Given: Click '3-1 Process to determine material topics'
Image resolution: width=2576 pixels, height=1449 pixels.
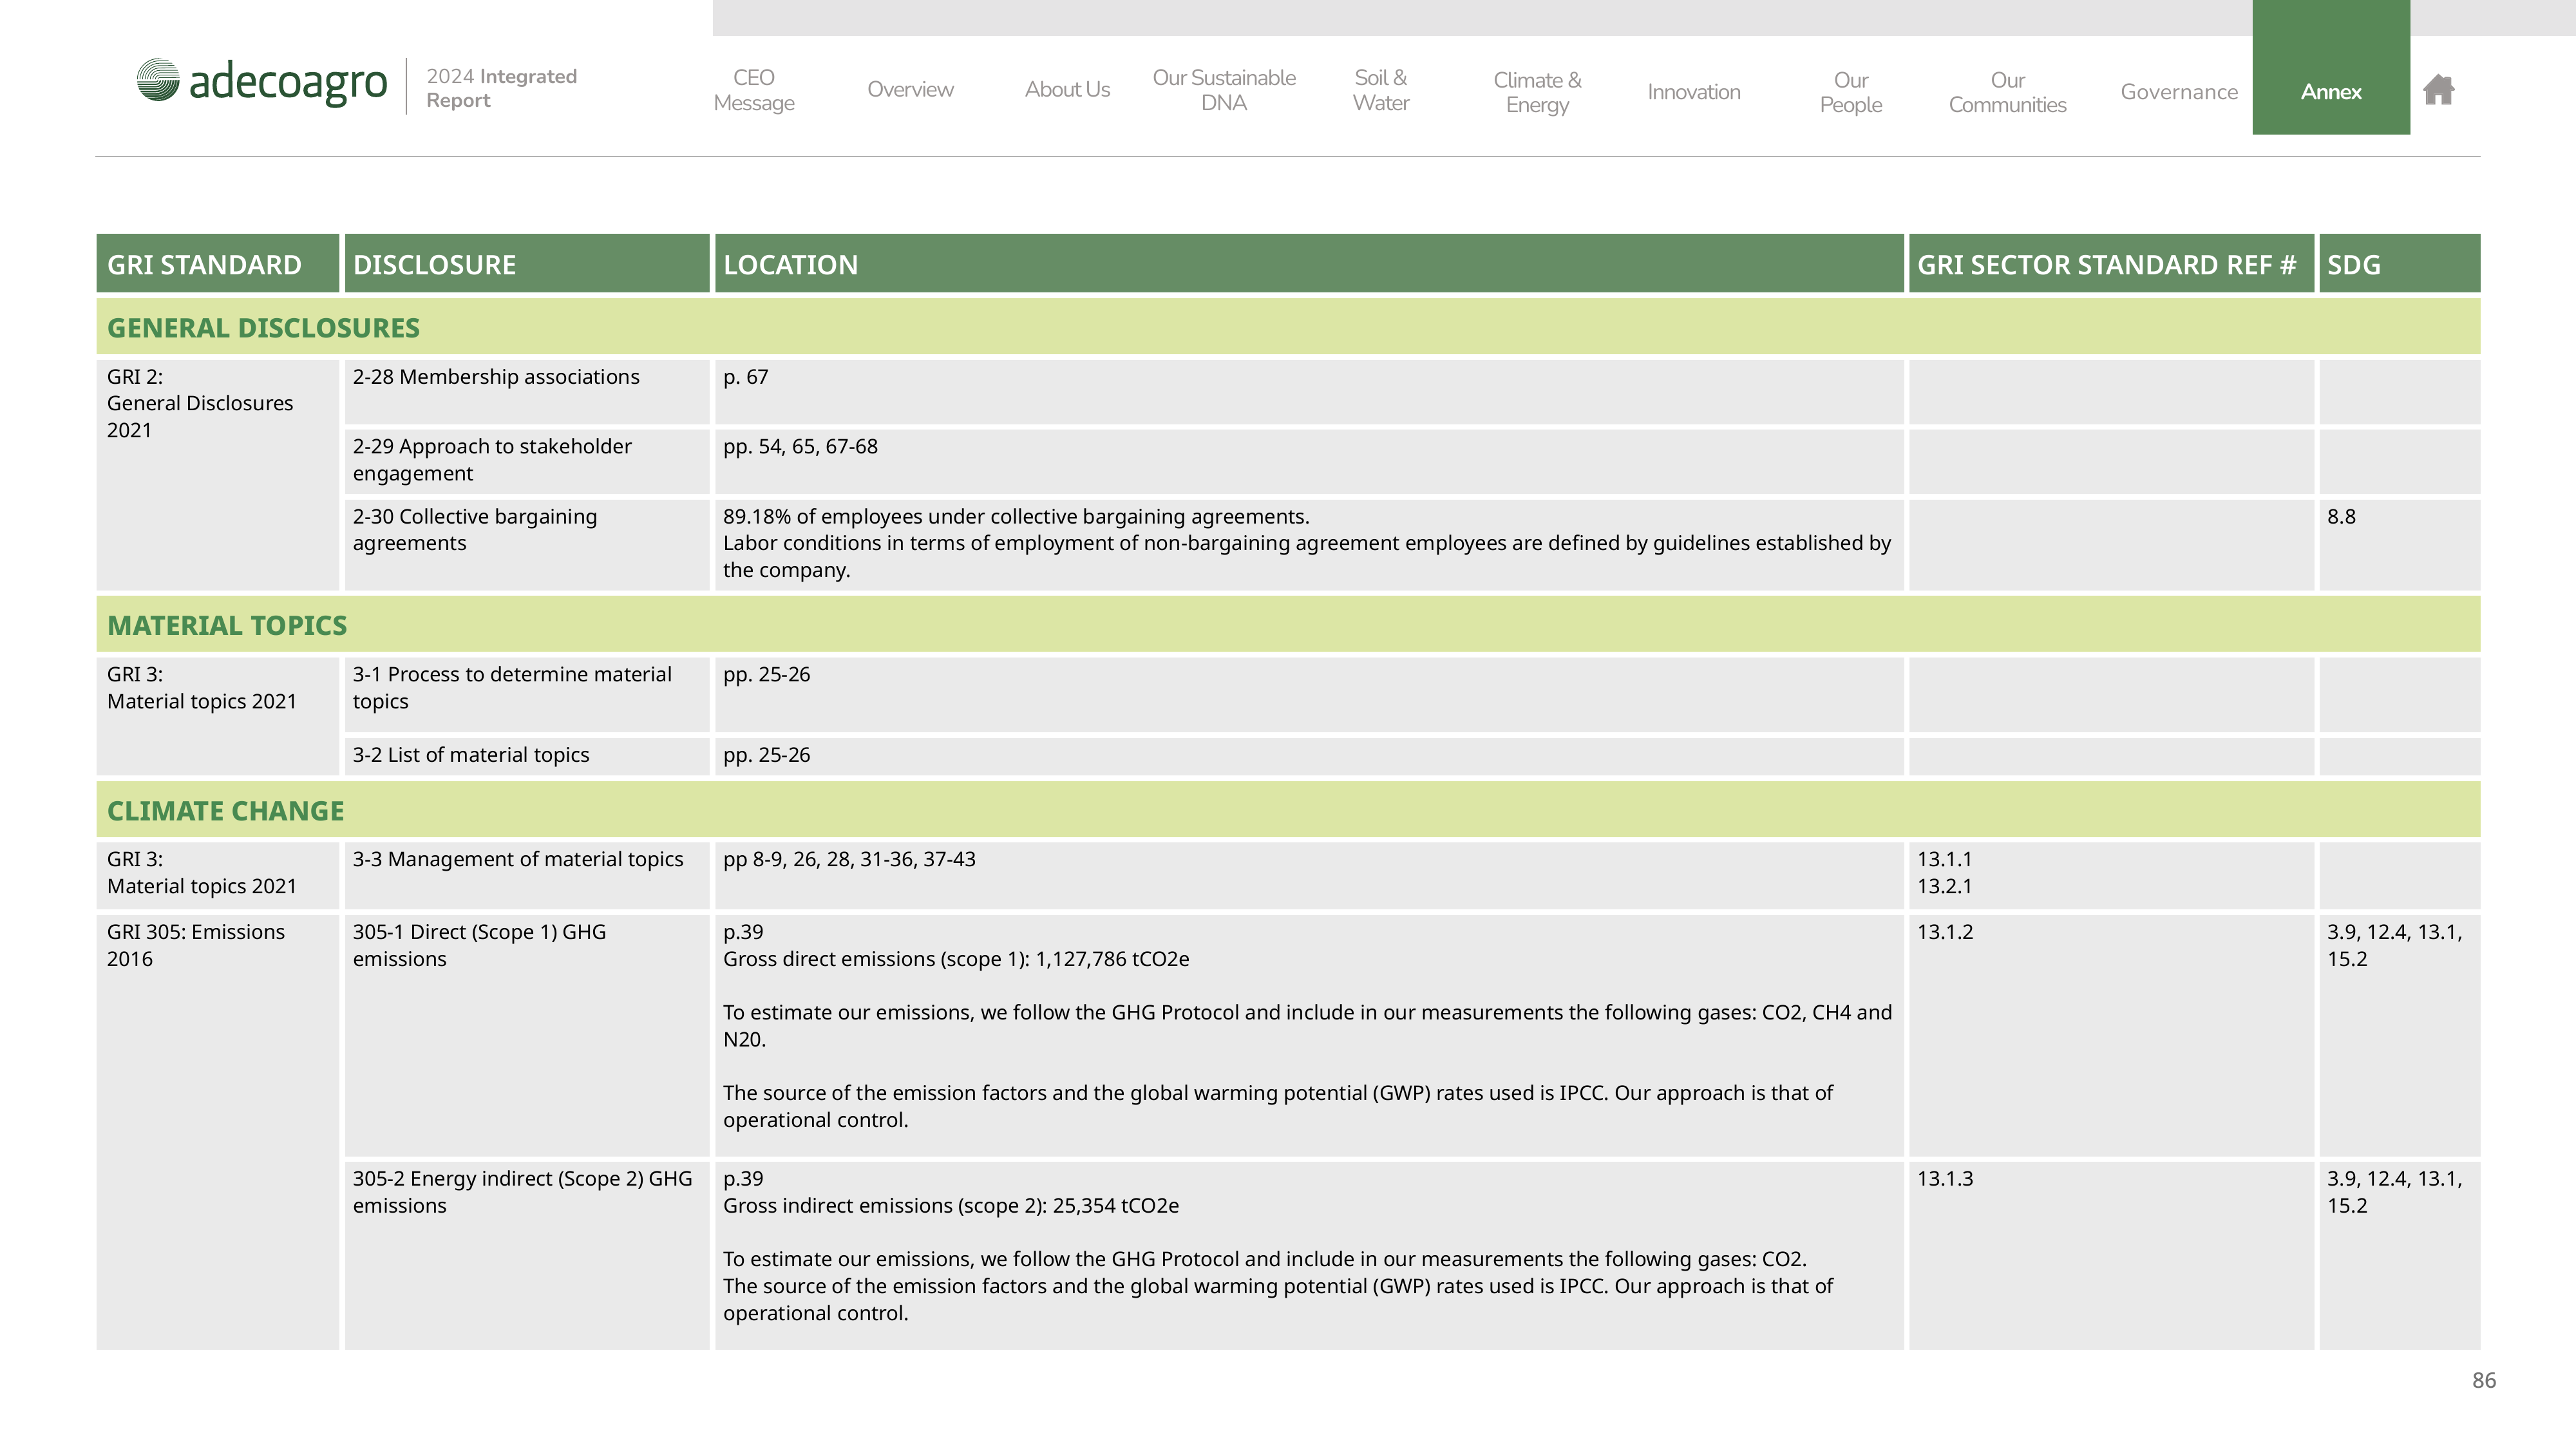Looking at the screenshot, I should [x=527, y=694].
